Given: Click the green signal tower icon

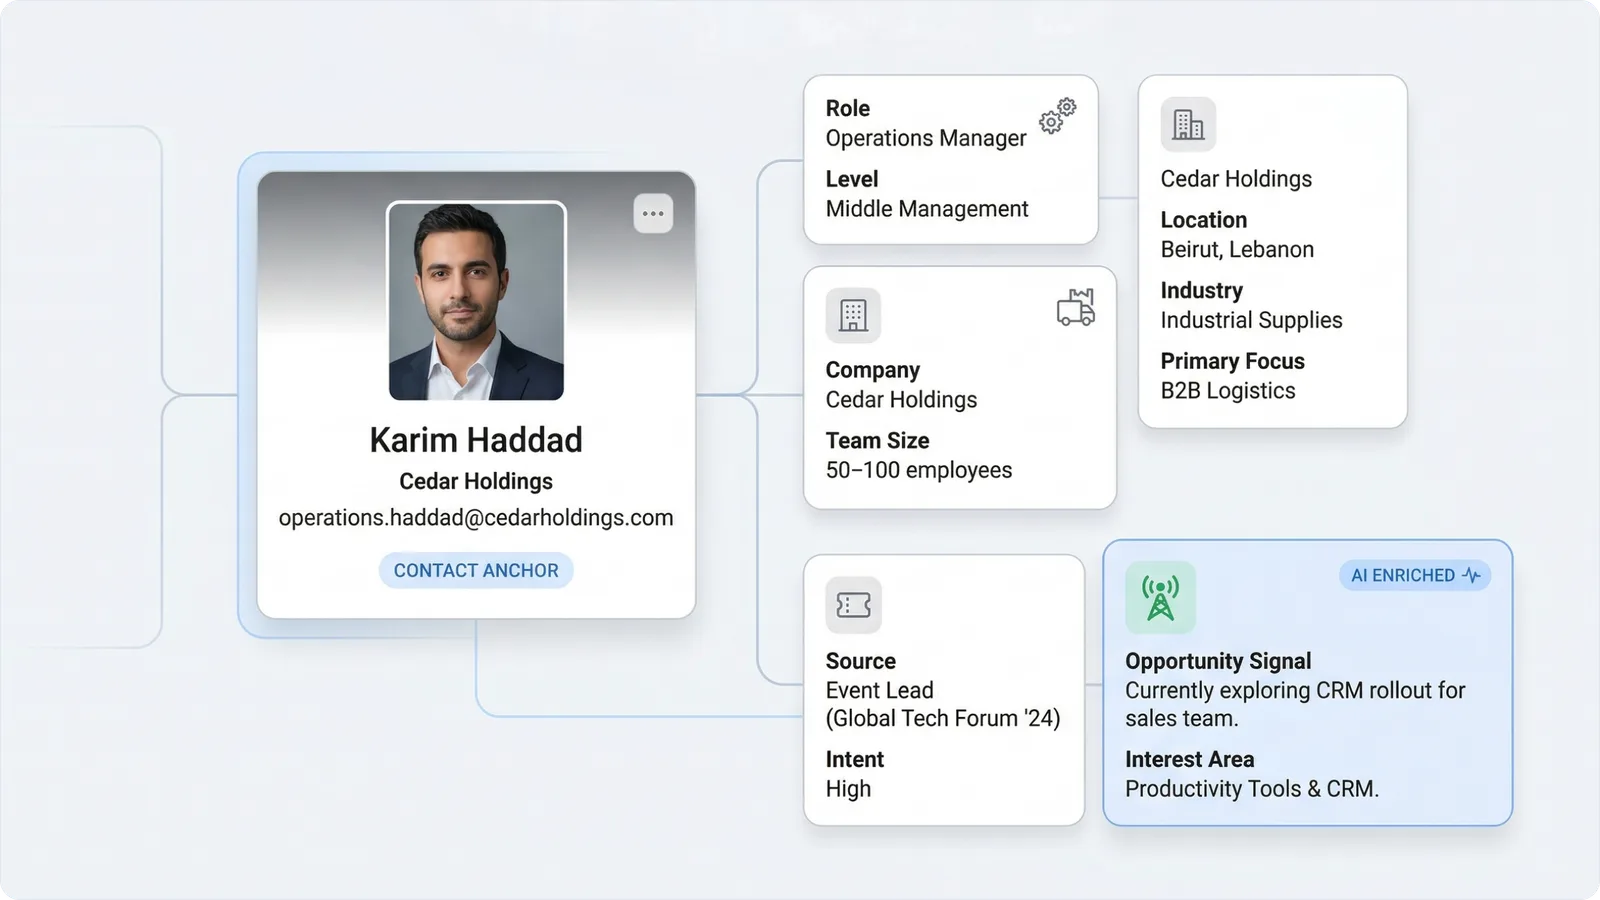Looking at the screenshot, I should (x=1160, y=597).
